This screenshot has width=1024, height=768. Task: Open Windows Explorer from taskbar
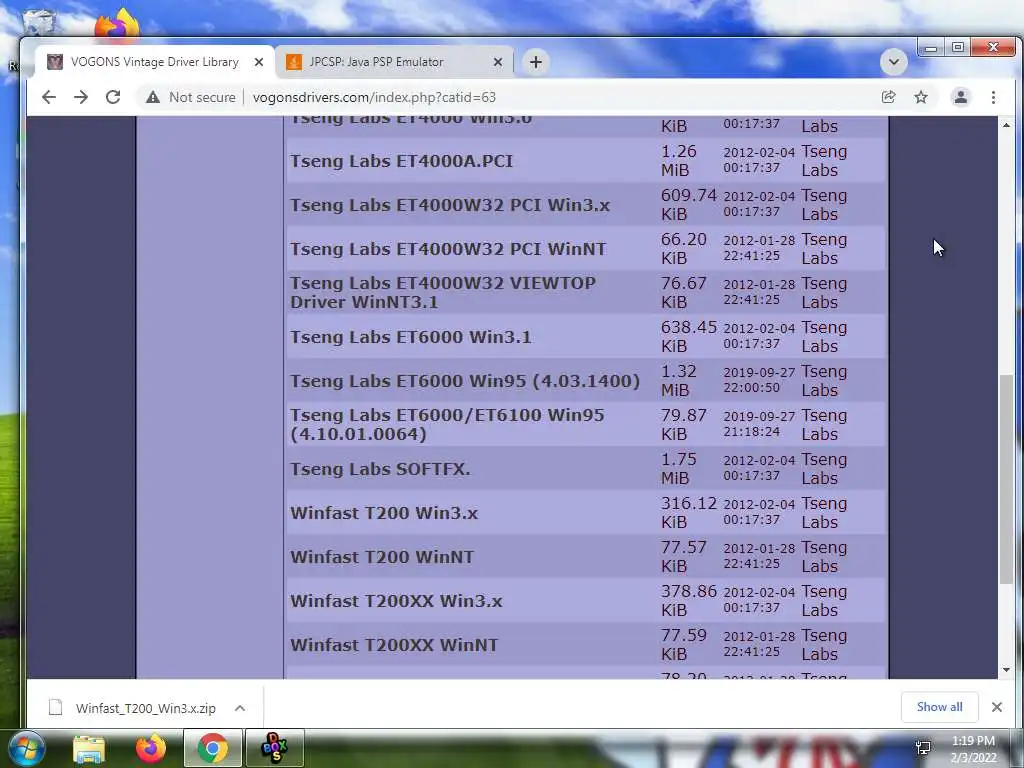[89, 748]
